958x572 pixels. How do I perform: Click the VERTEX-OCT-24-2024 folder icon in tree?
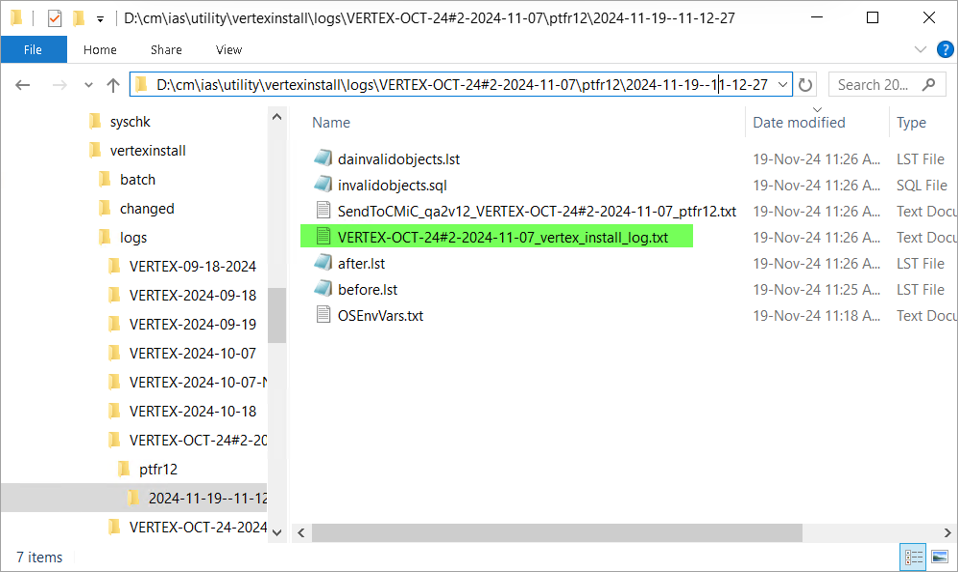pyautogui.click(x=114, y=526)
